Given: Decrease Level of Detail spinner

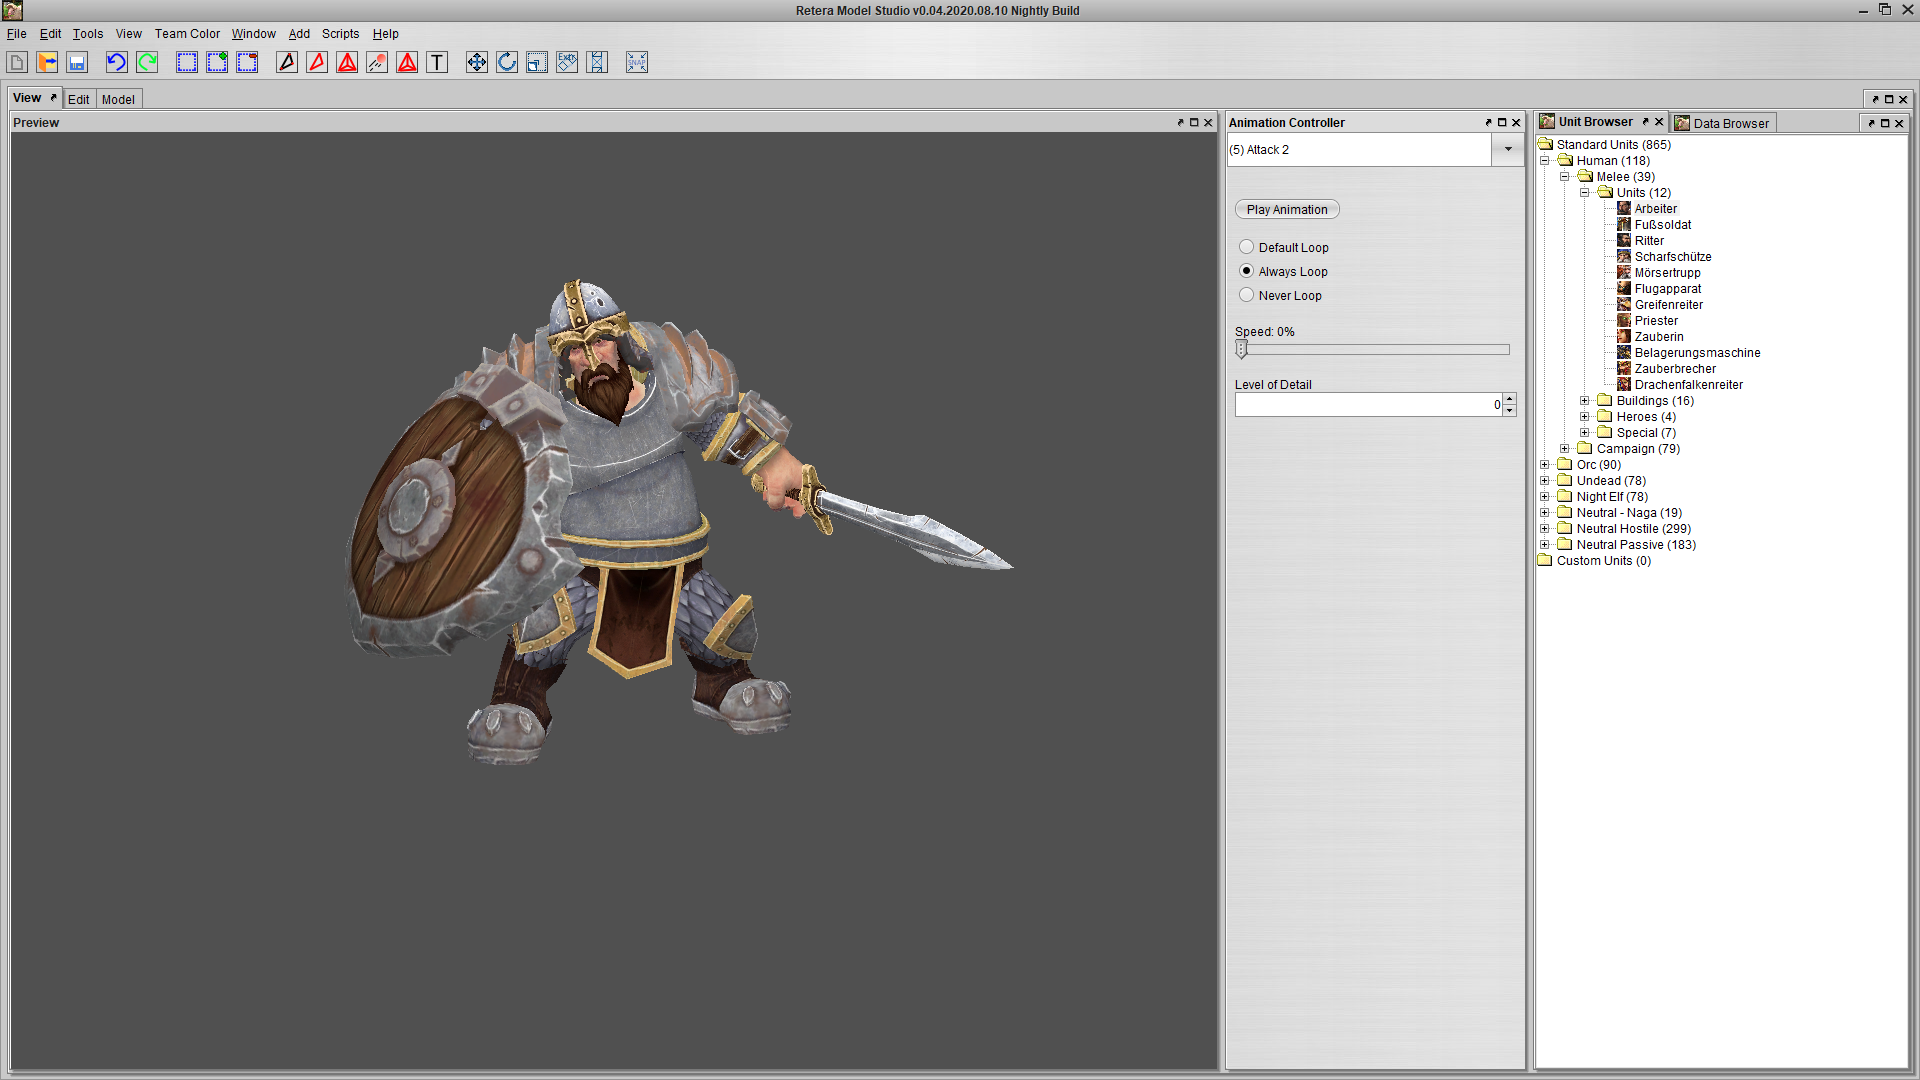Looking at the screenshot, I should tap(1510, 410).
